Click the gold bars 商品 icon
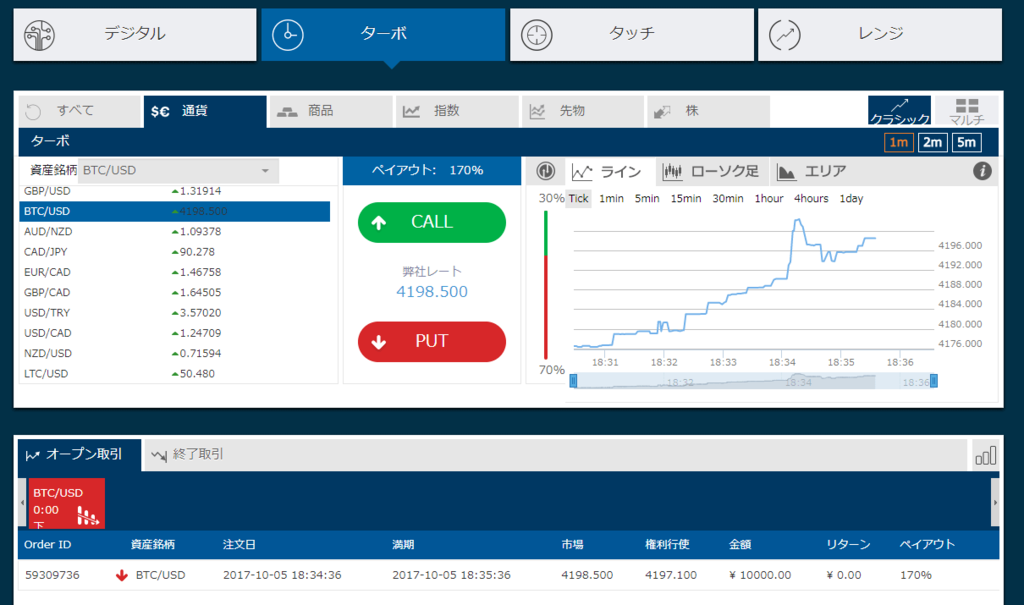Viewport: 1024px width, 605px height. pyautogui.click(x=287, y=112)
